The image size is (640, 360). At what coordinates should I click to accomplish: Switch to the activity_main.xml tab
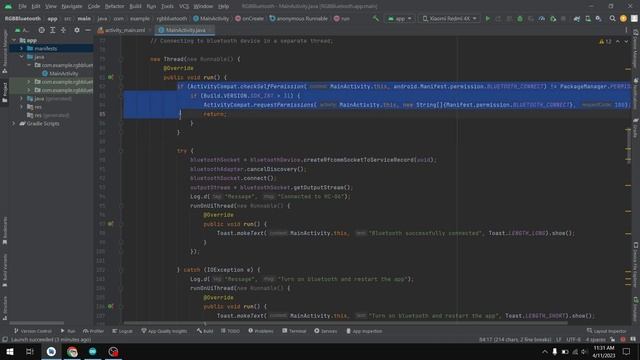(x=124, y=30)
